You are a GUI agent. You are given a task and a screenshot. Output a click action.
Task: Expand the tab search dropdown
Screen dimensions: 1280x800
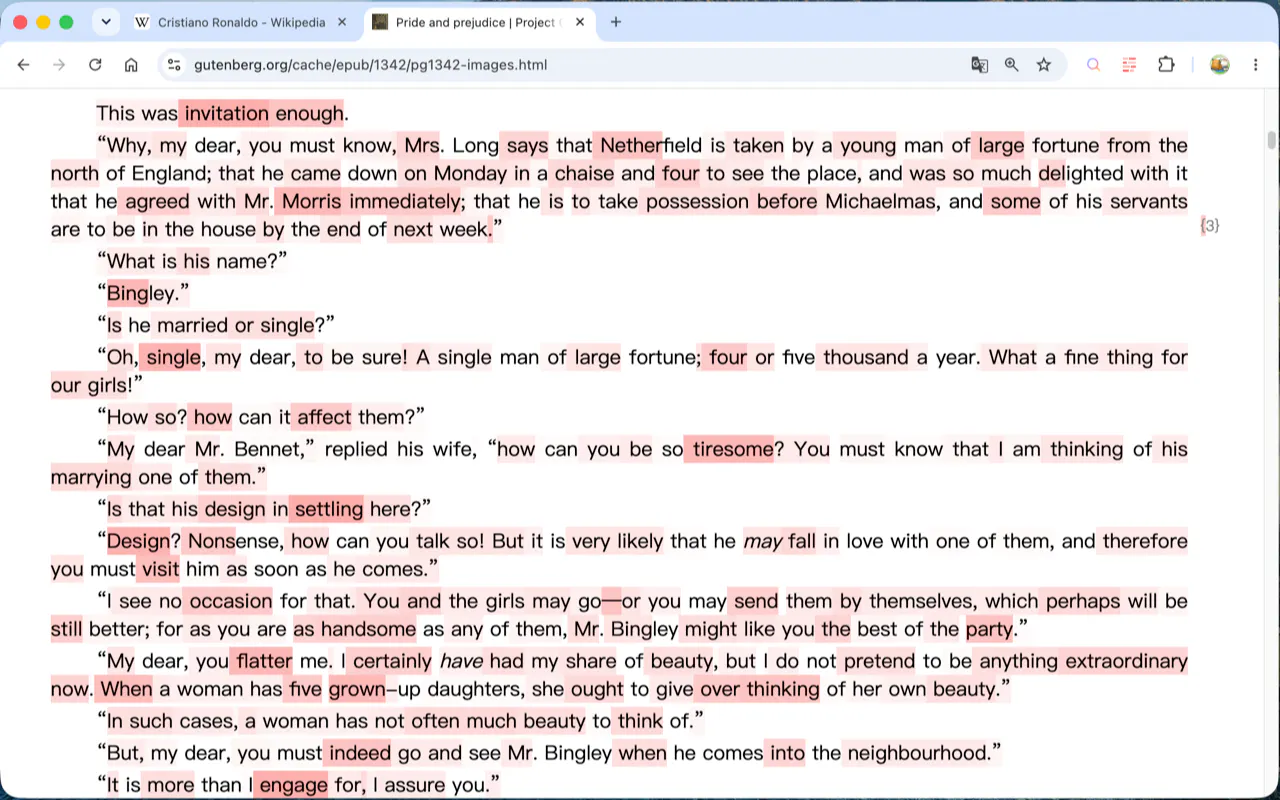point(106,22)
